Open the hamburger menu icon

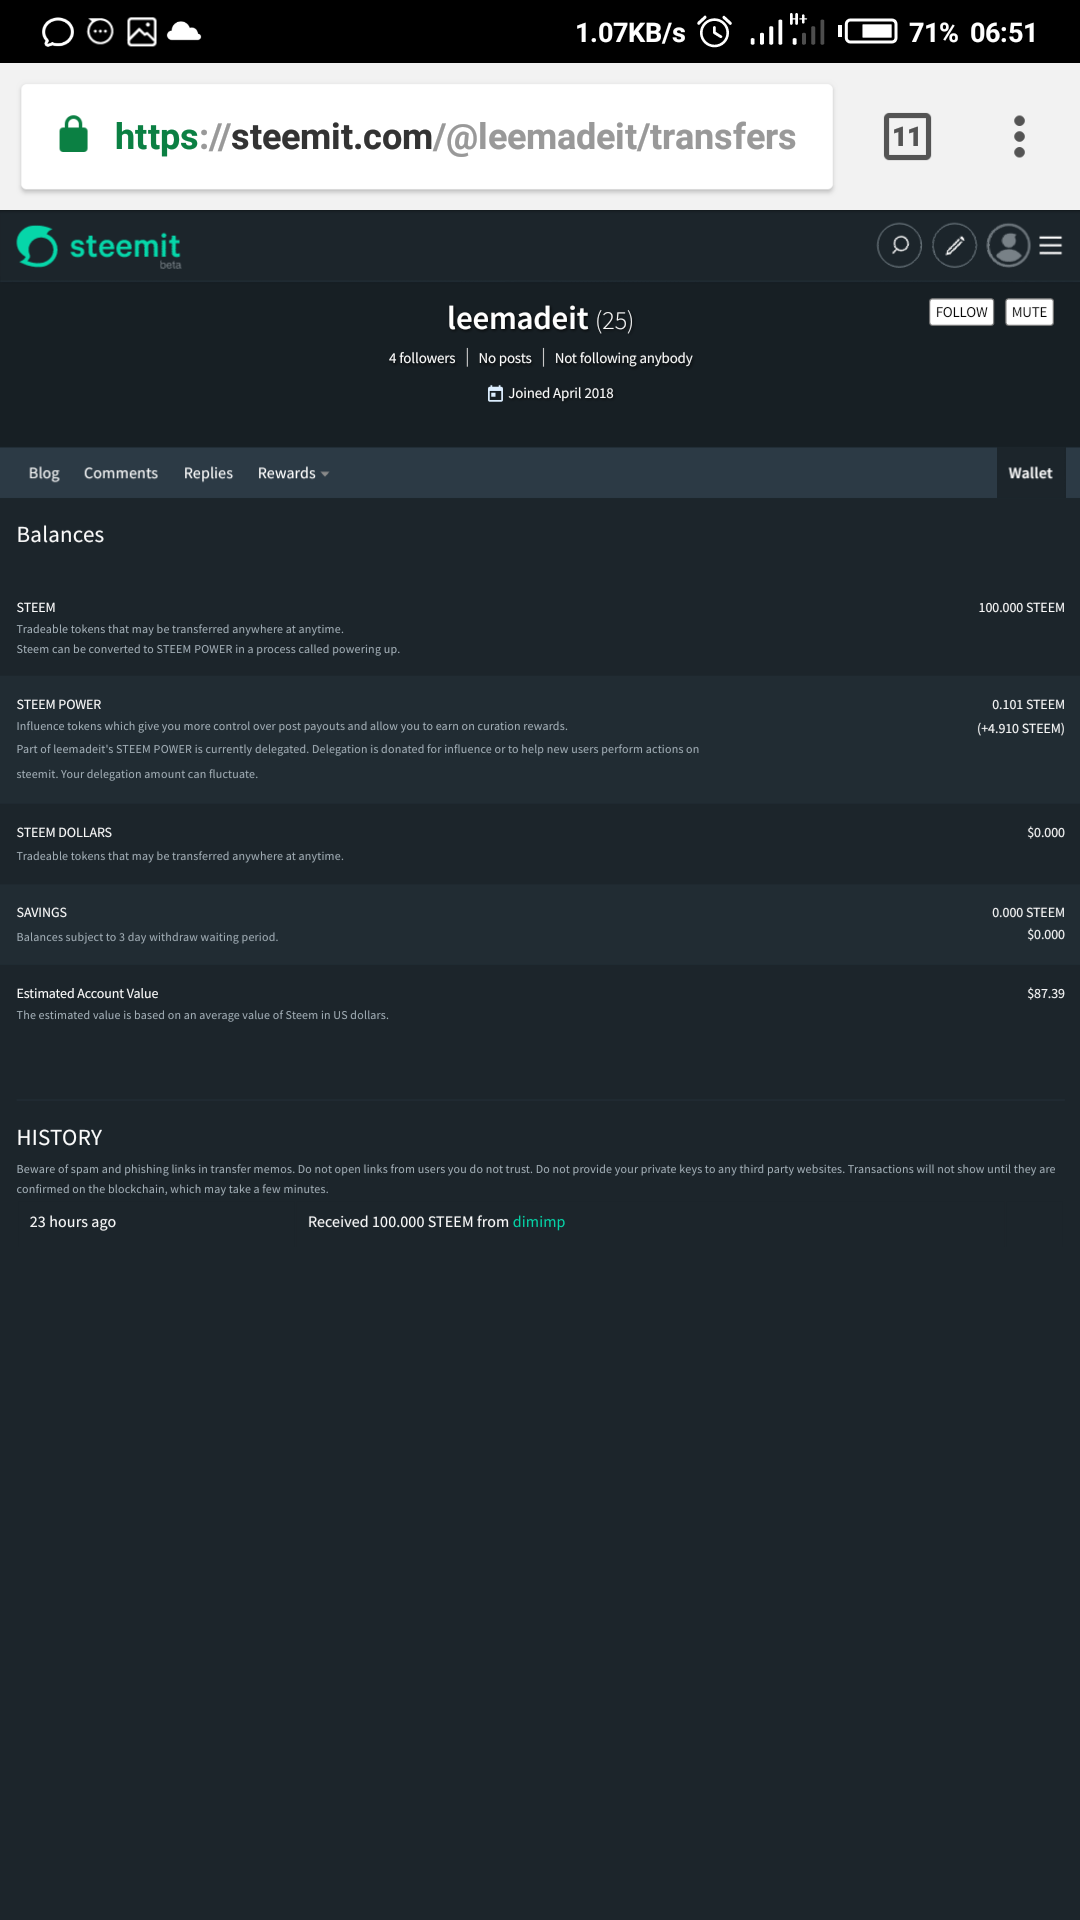pos(1050,245)
